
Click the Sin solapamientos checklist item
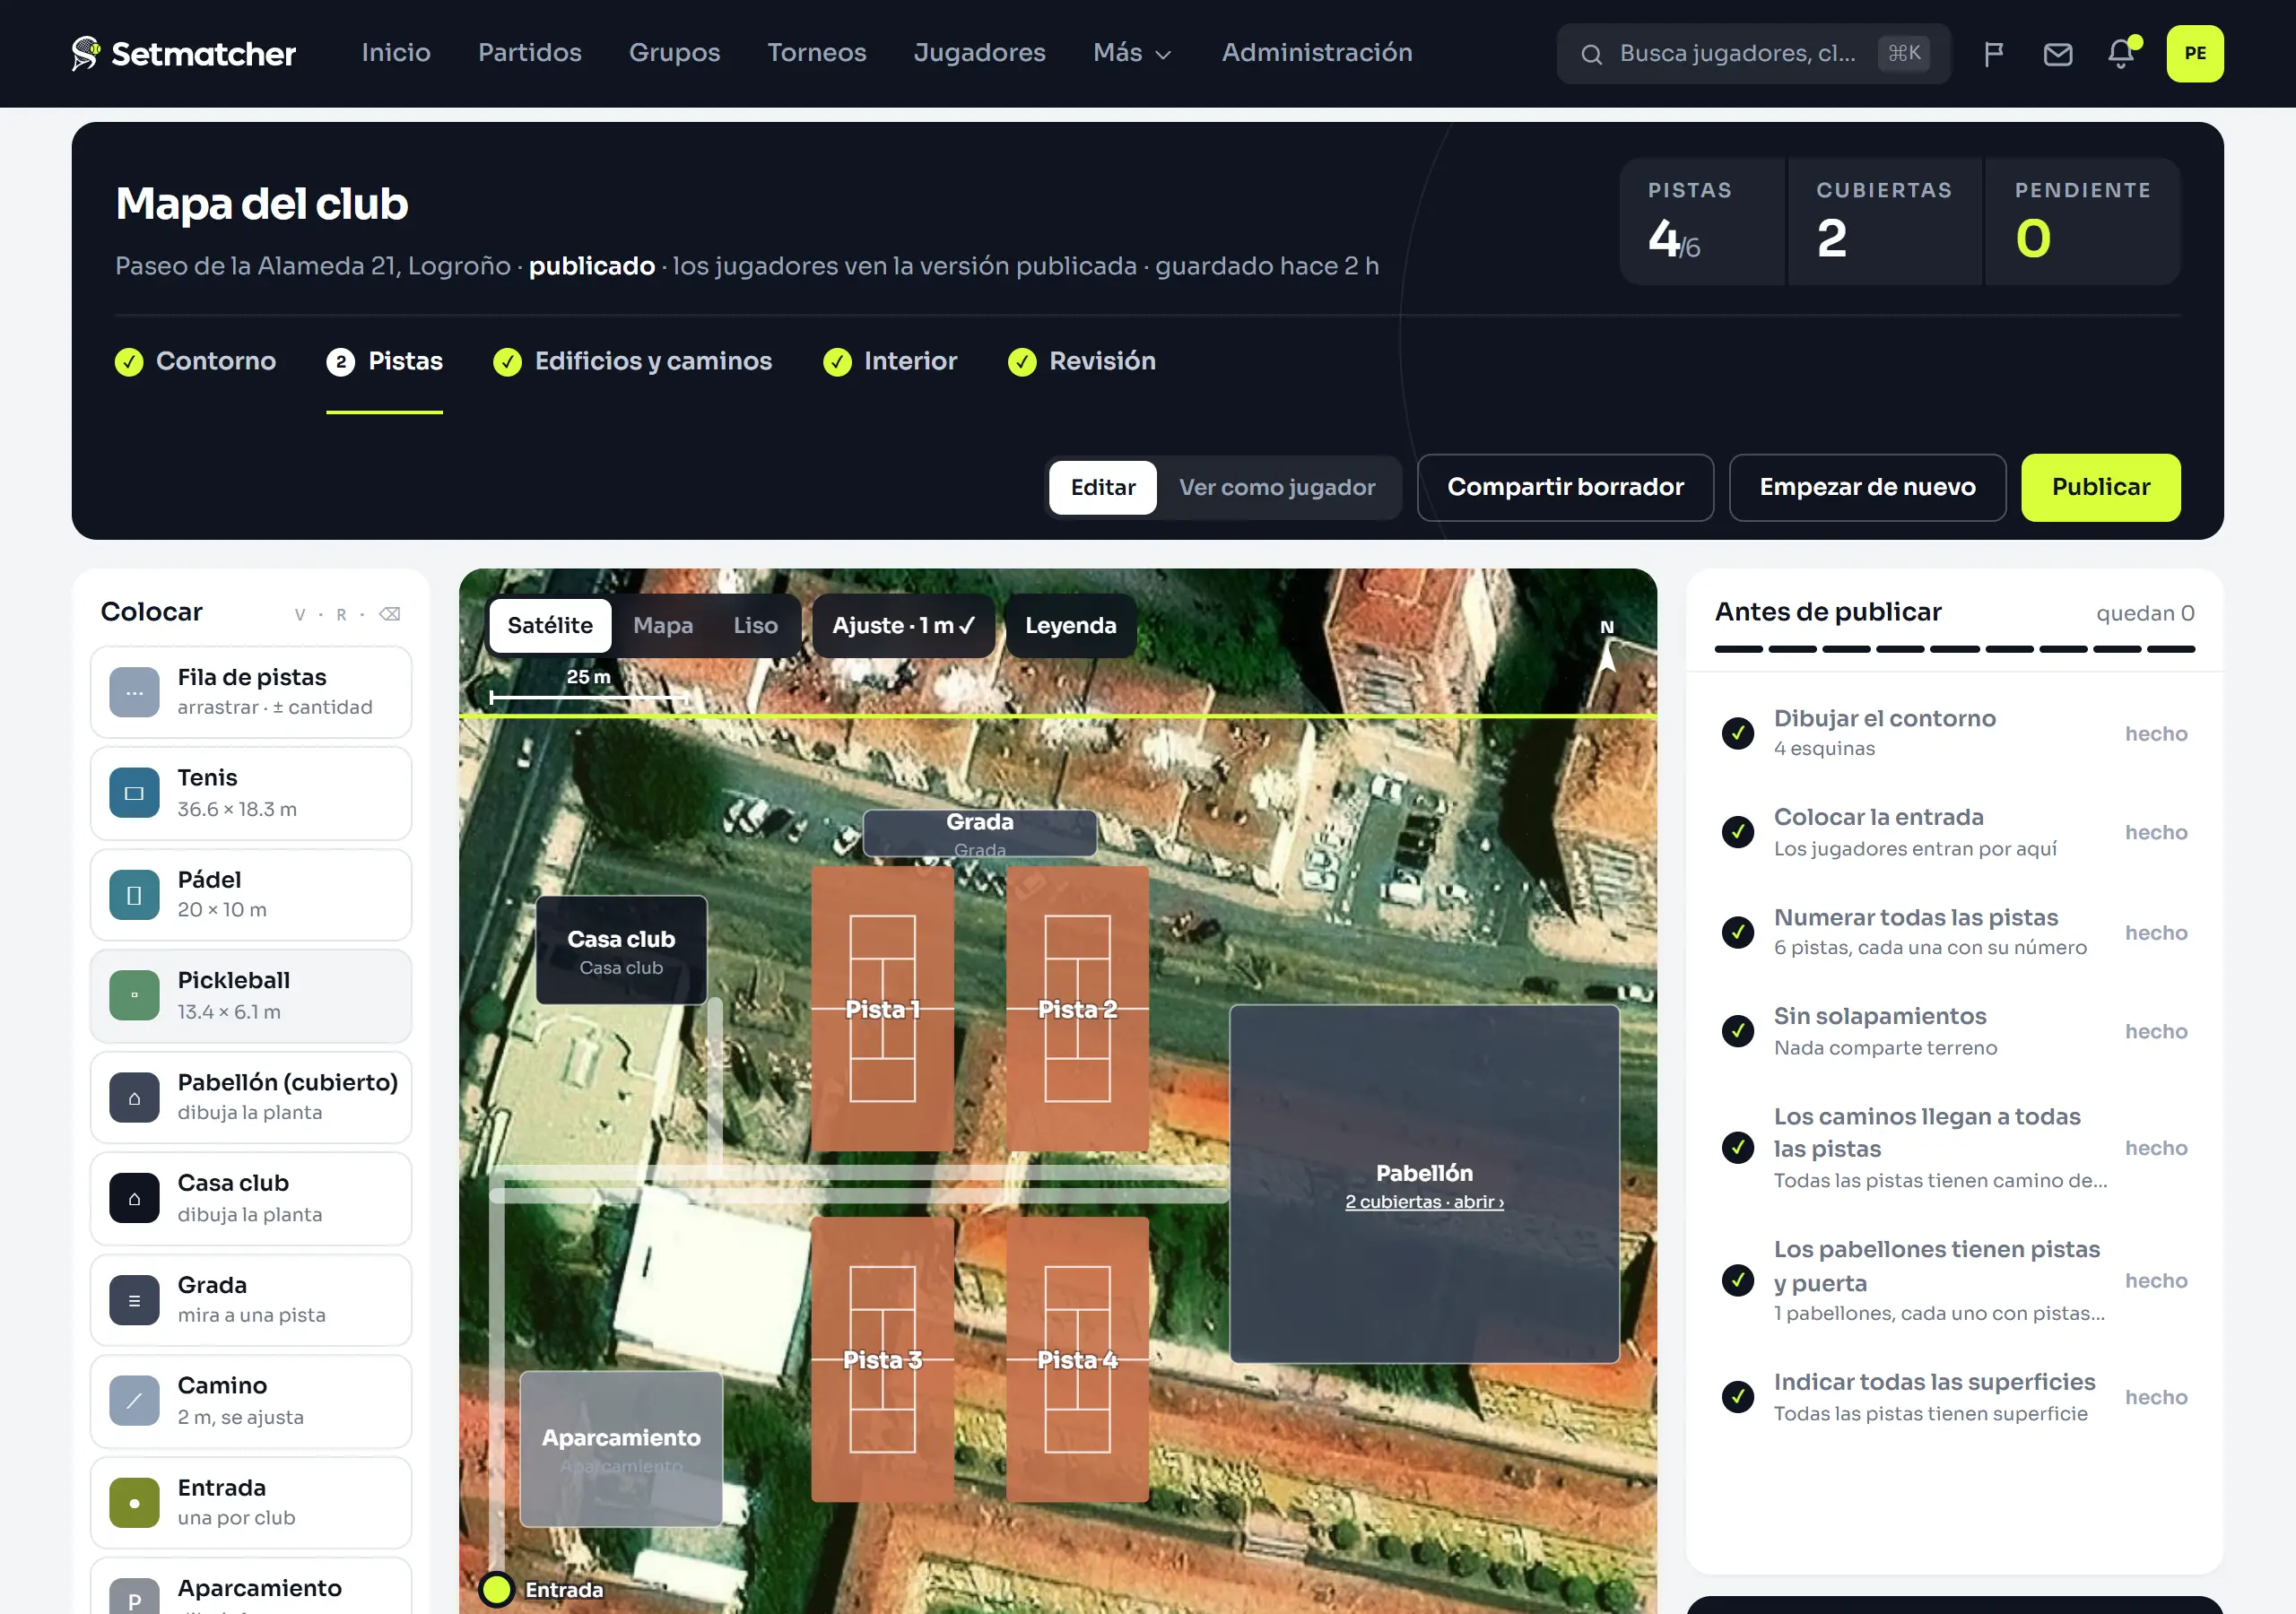click(x=1954, y=1031)
